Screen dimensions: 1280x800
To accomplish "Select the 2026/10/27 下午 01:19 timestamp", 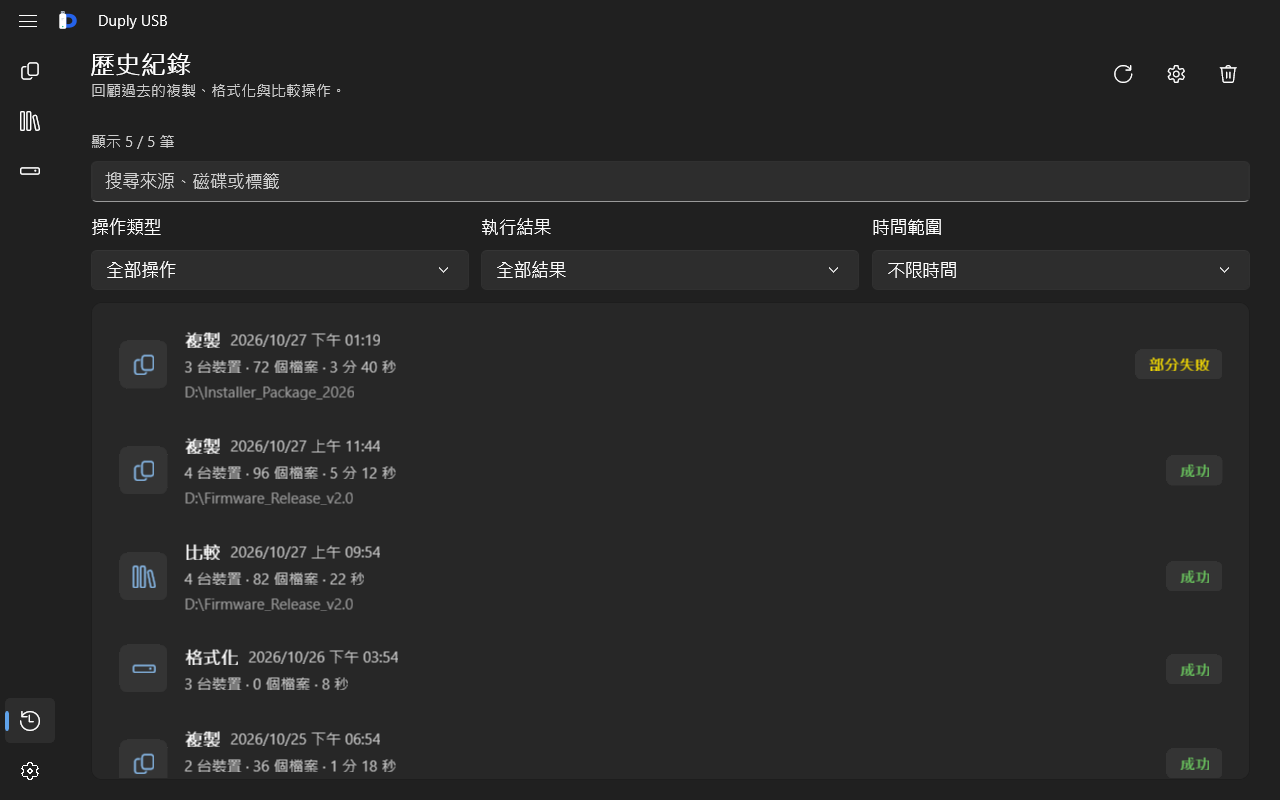I will point(305,340).
